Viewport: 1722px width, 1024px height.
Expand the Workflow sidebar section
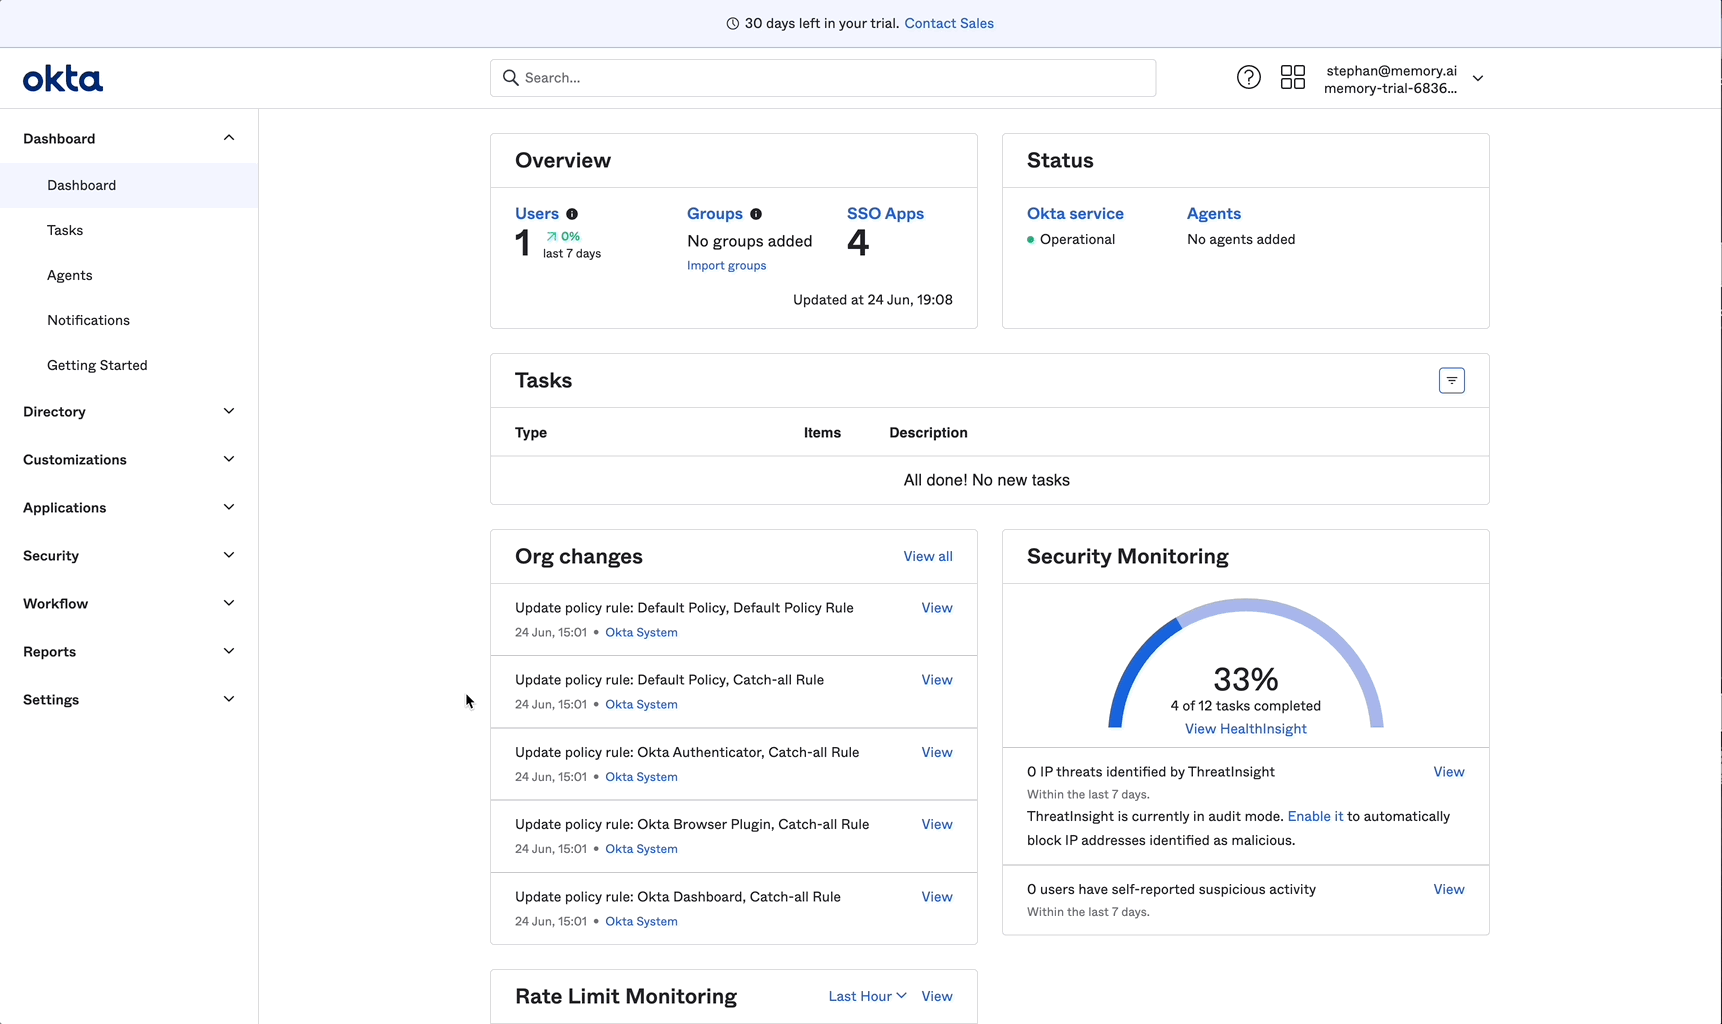point(128,603)
